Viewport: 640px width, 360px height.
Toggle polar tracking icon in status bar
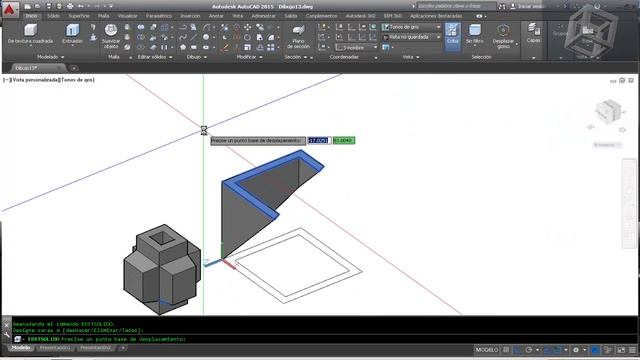[x=529, y=350]
